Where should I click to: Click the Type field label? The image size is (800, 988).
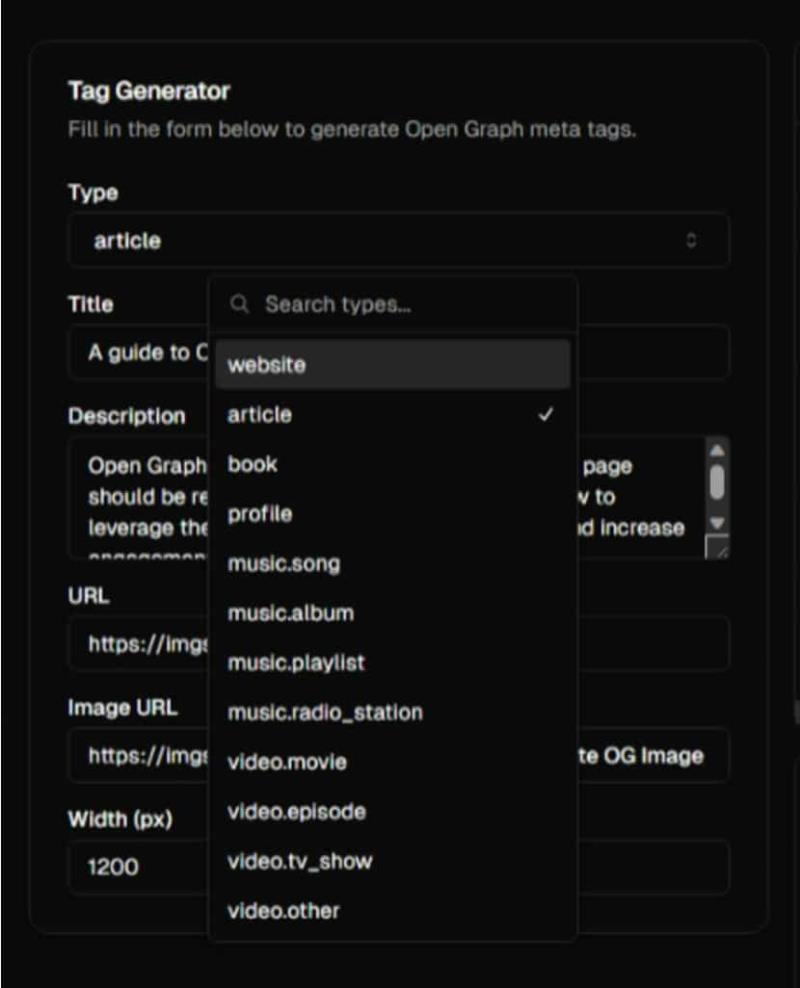(x=93, y=192)
